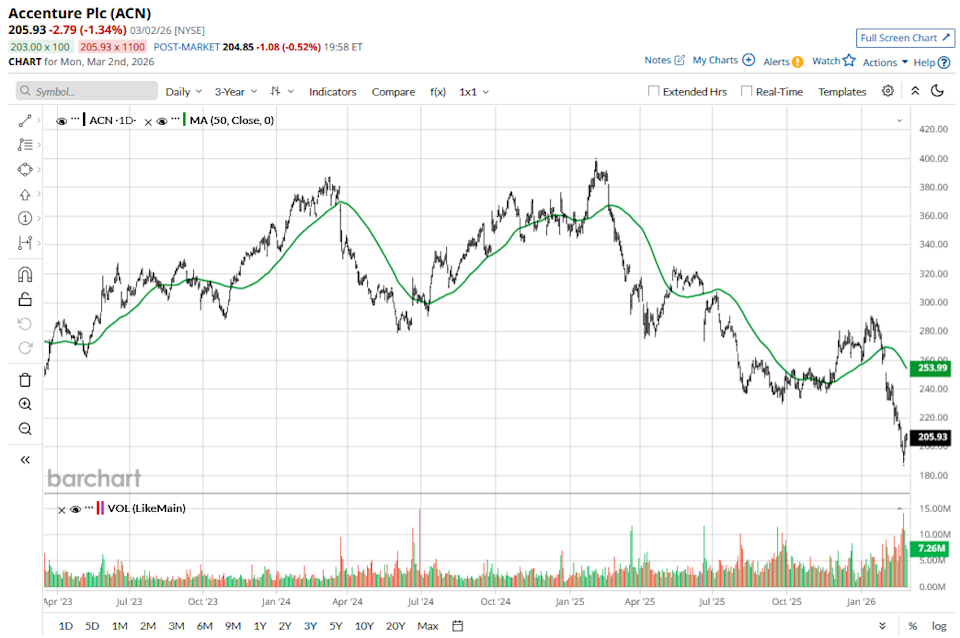Expand the Actions dropdown menu
The width and height of the screenshot is (960, 638).
click(x=883, y=61)
